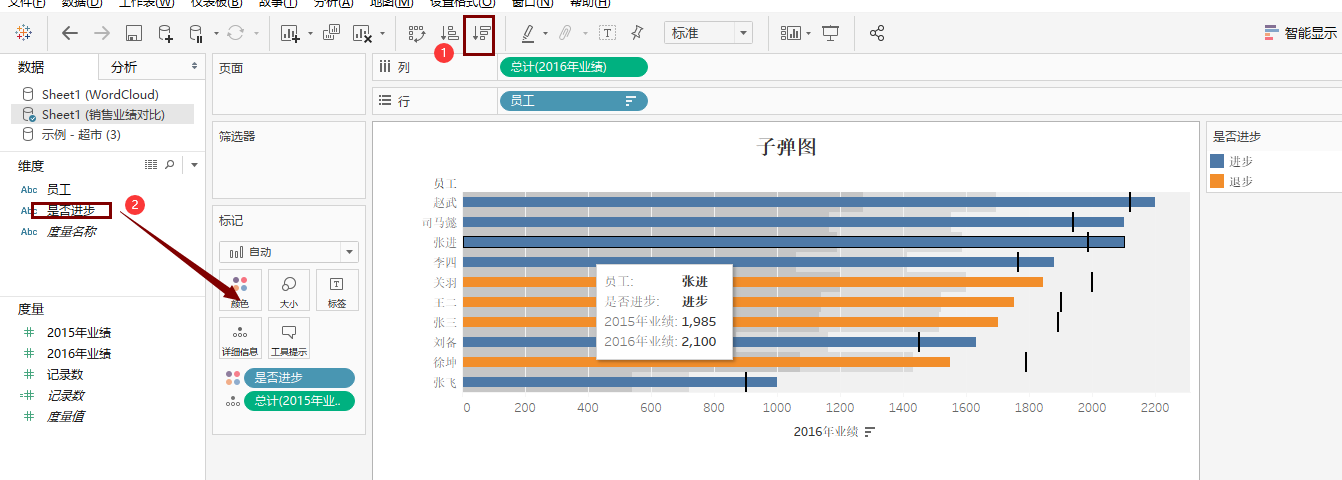
Task: Click the 标签 marks button
Action: click(337, 290)
